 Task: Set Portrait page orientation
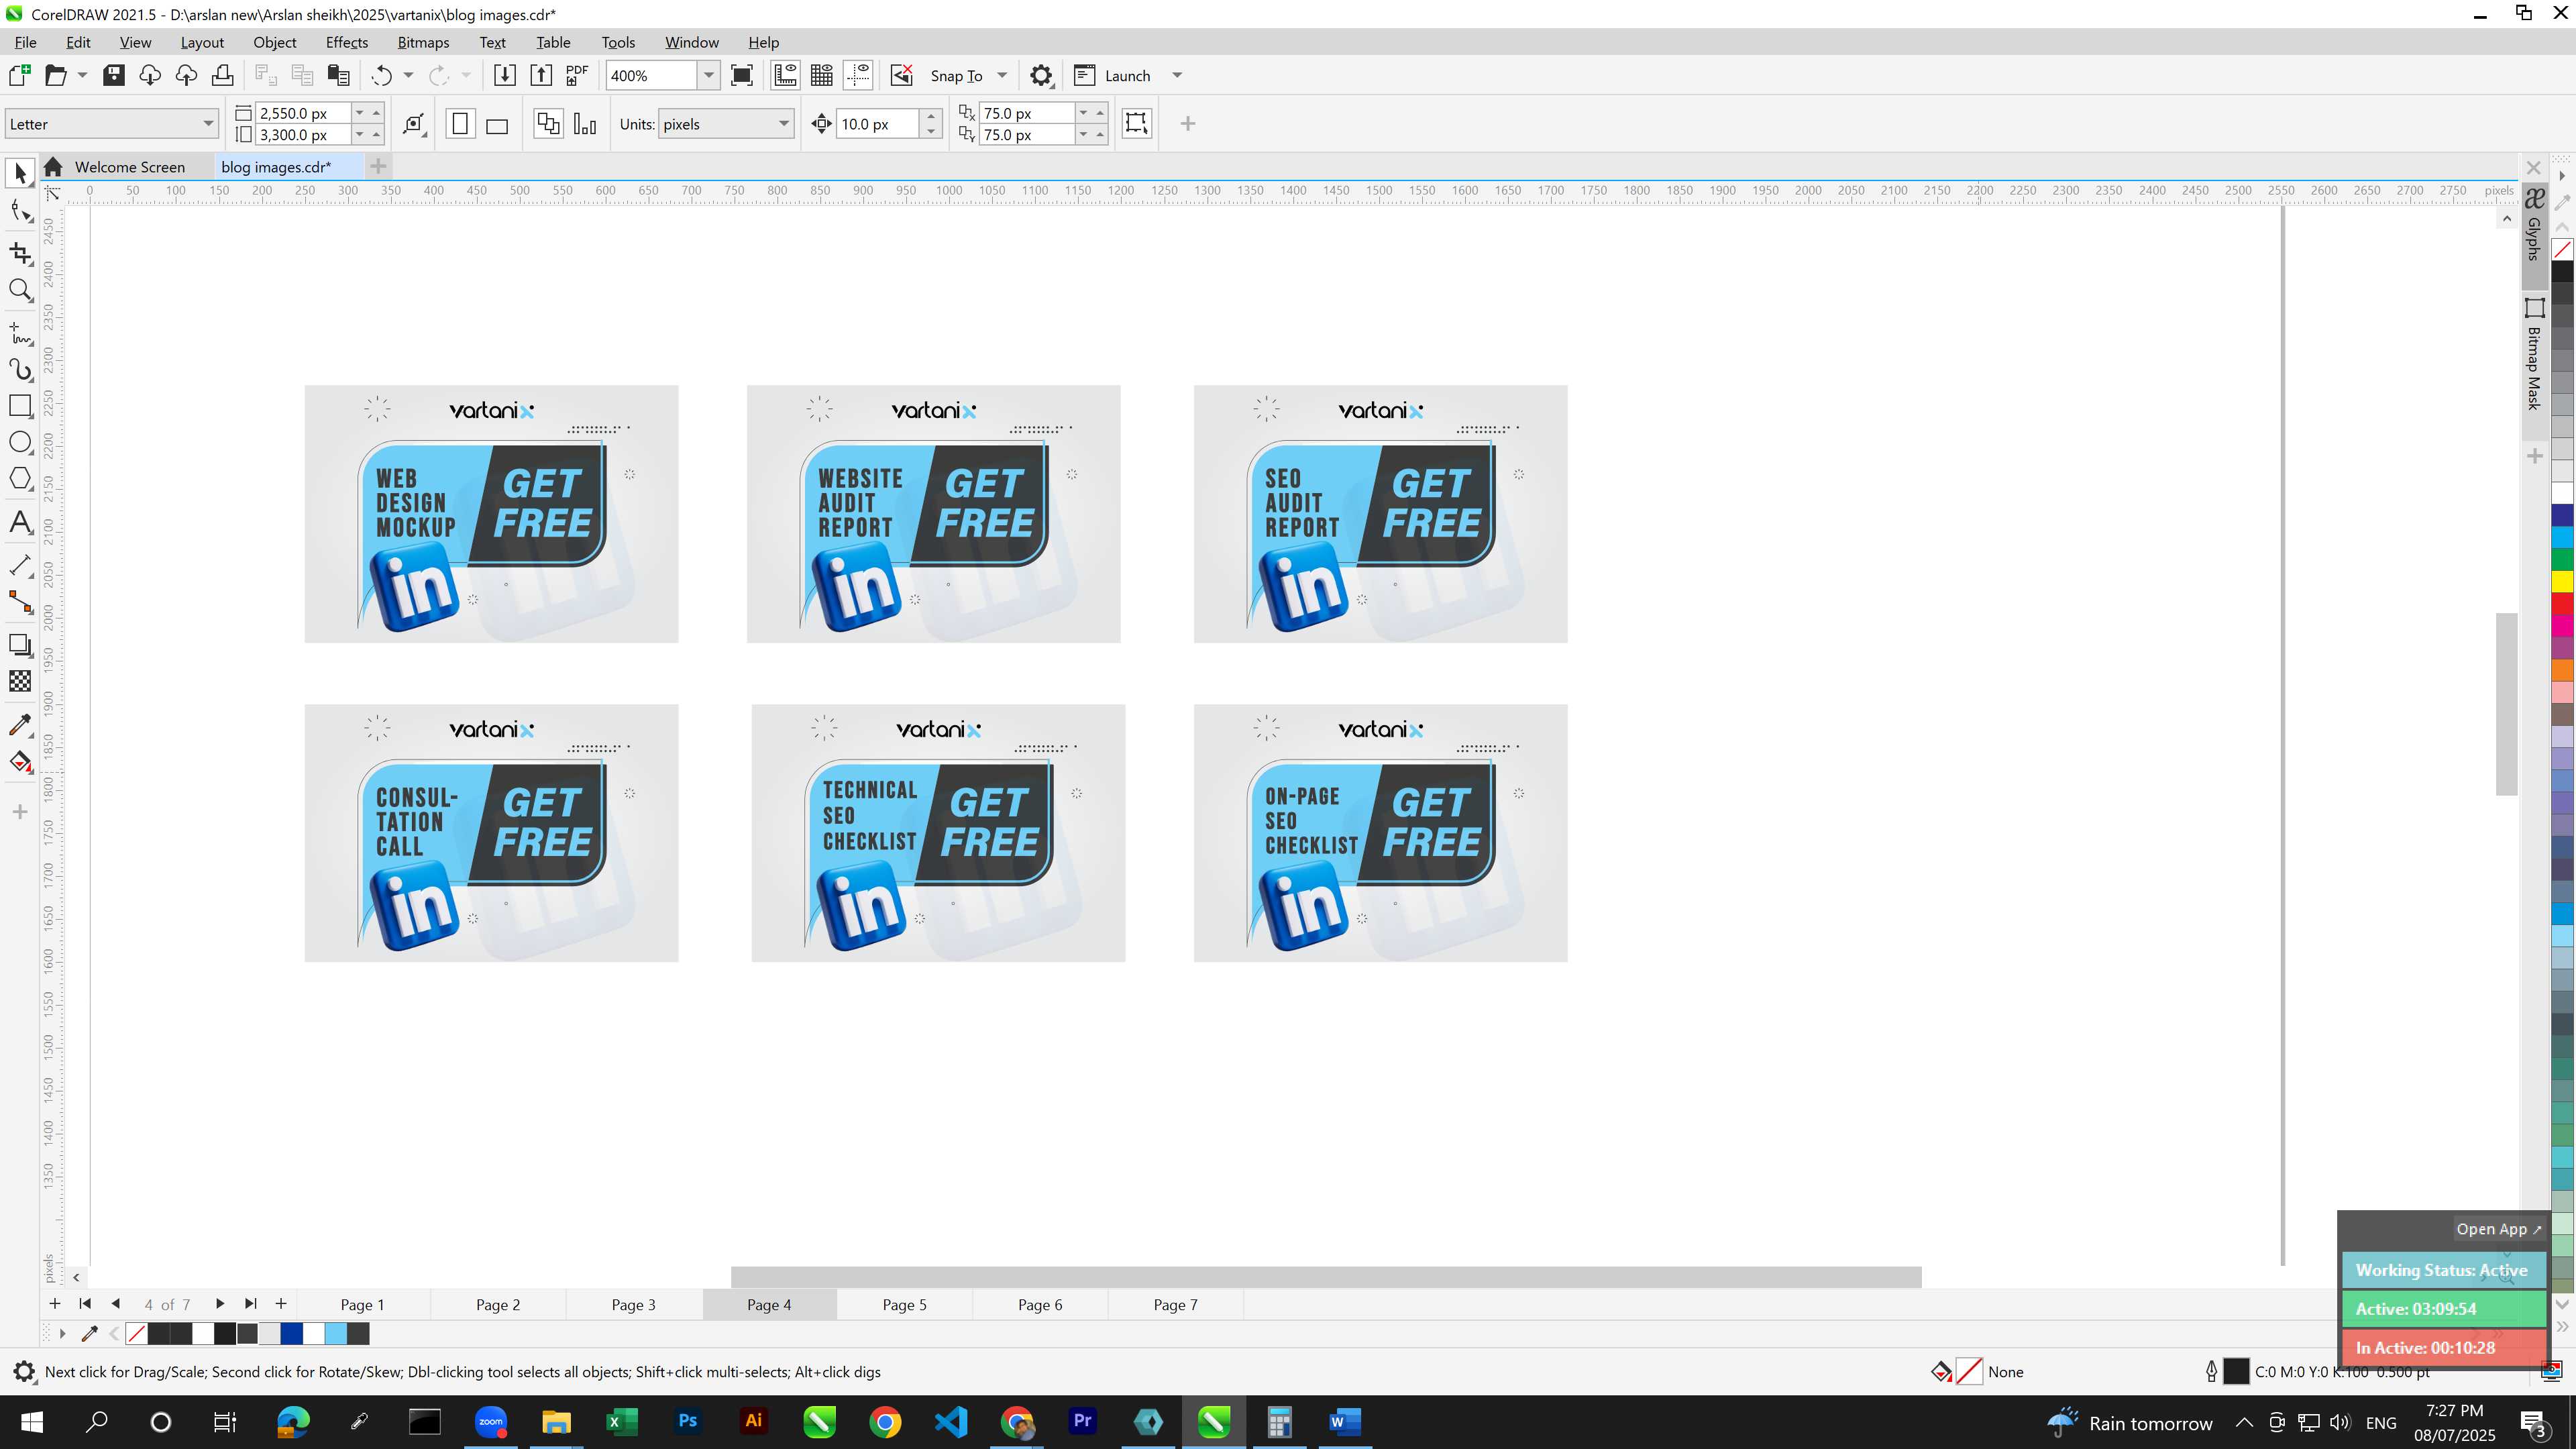pyautogui.click(x=460, y=124)
